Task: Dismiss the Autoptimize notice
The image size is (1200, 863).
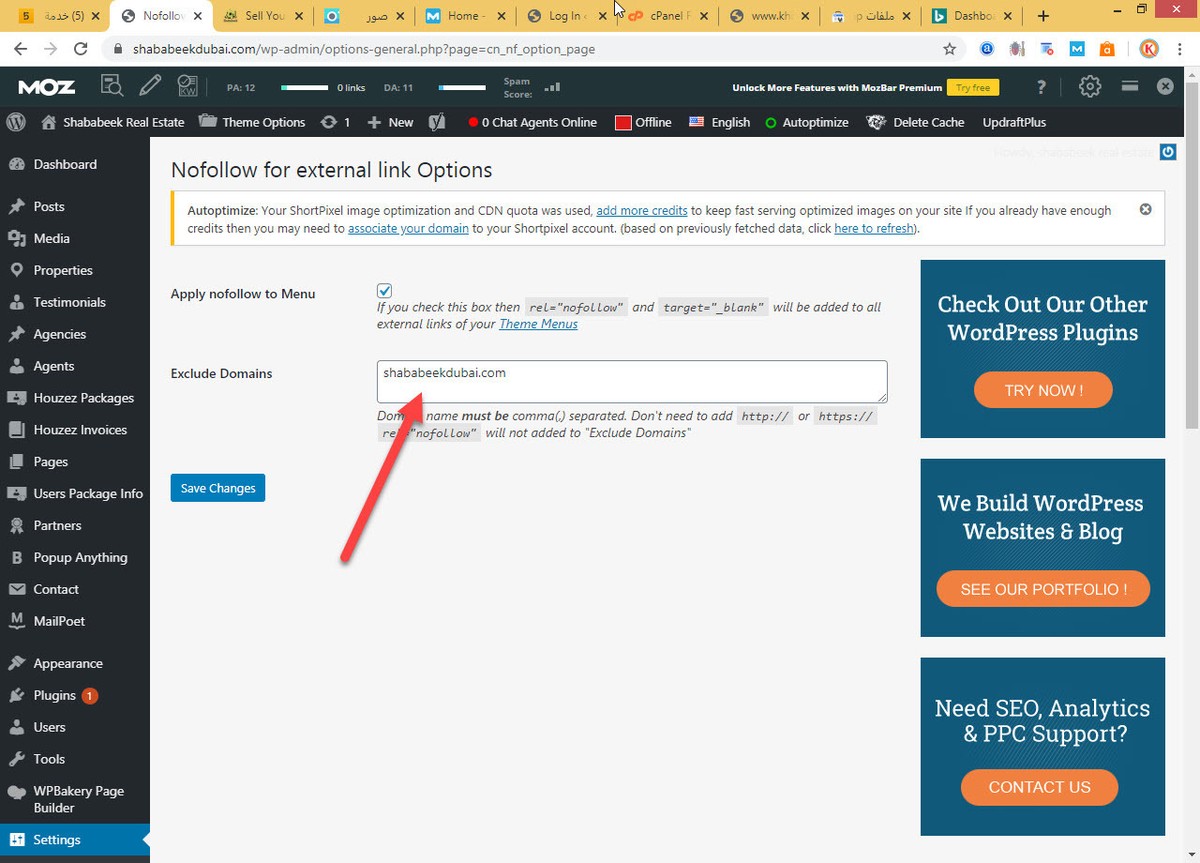Action: (1146, 210)
